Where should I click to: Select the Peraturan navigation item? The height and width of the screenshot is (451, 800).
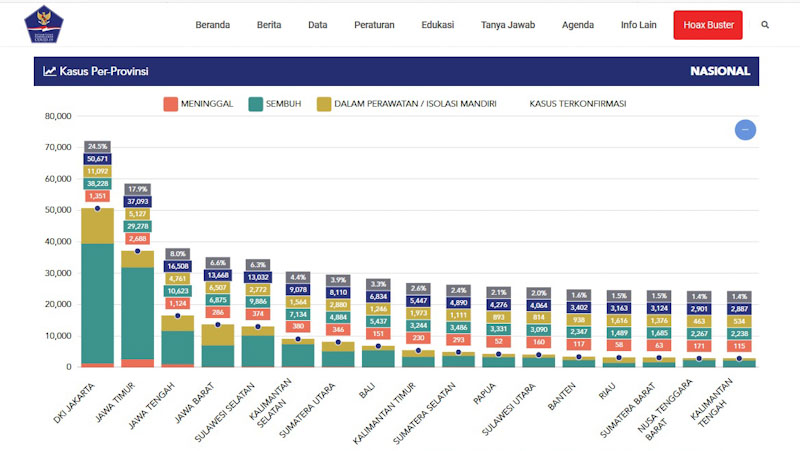pos(374,25)
